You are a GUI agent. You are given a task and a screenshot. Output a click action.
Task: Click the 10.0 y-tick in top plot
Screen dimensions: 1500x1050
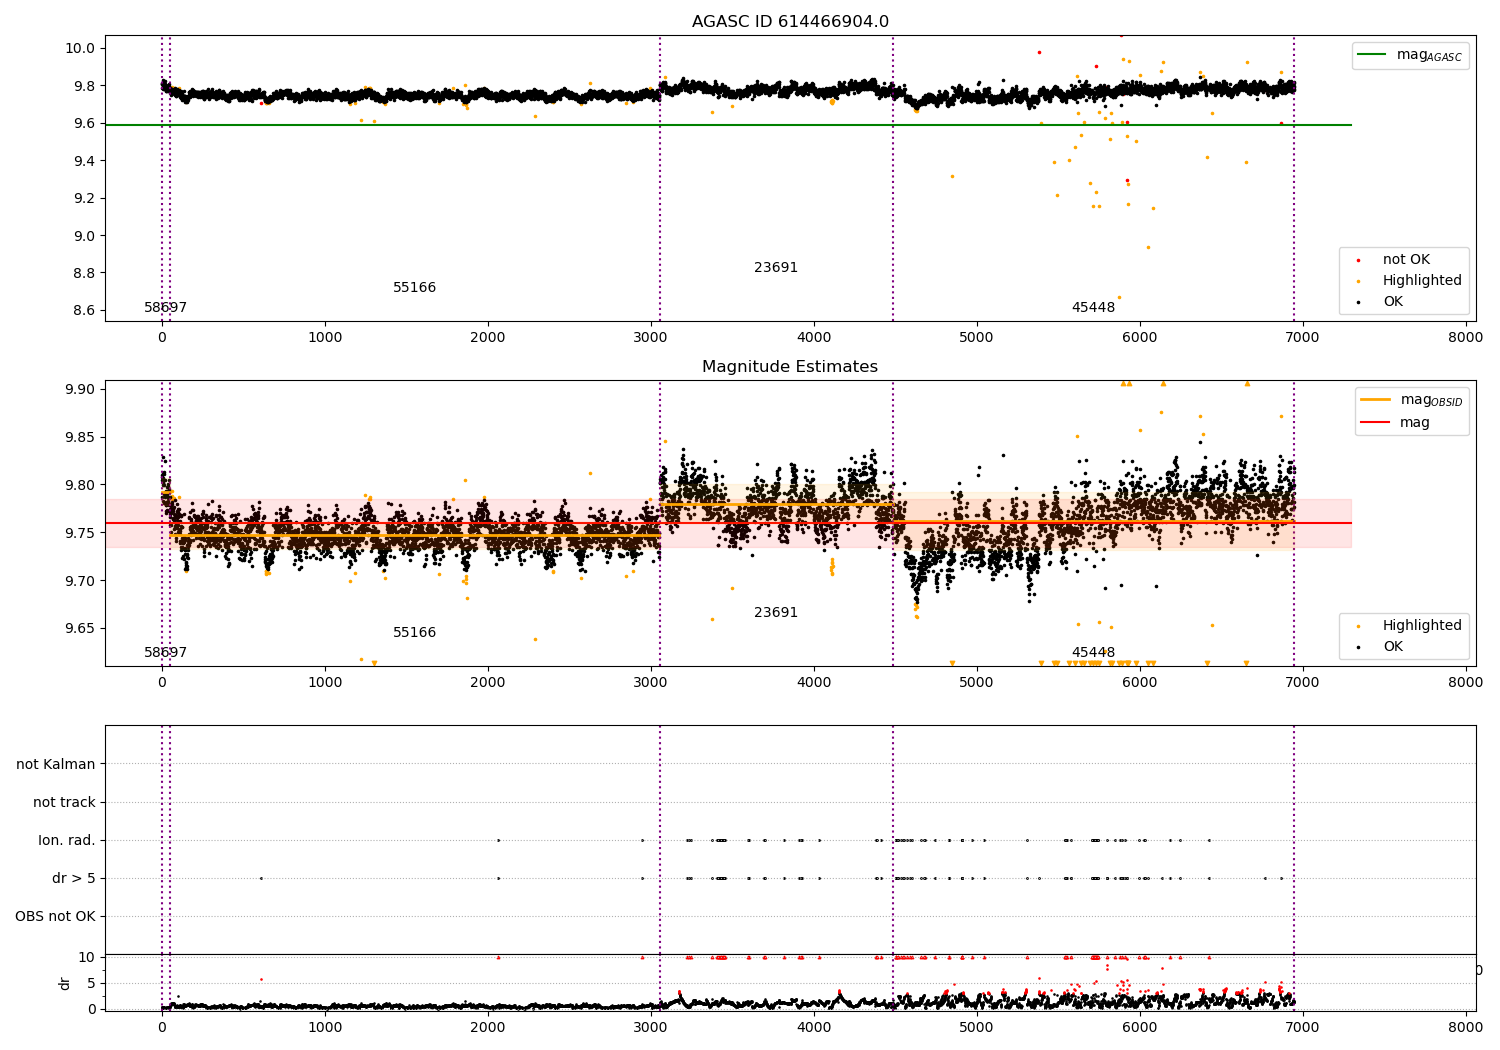(81, 48)
